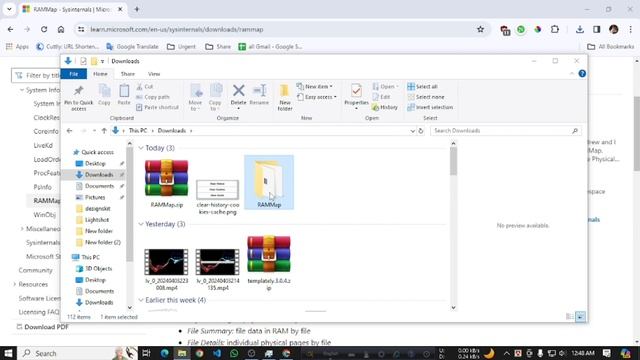
Task: Open All Bookmarks folder
Action: (611, 47)
